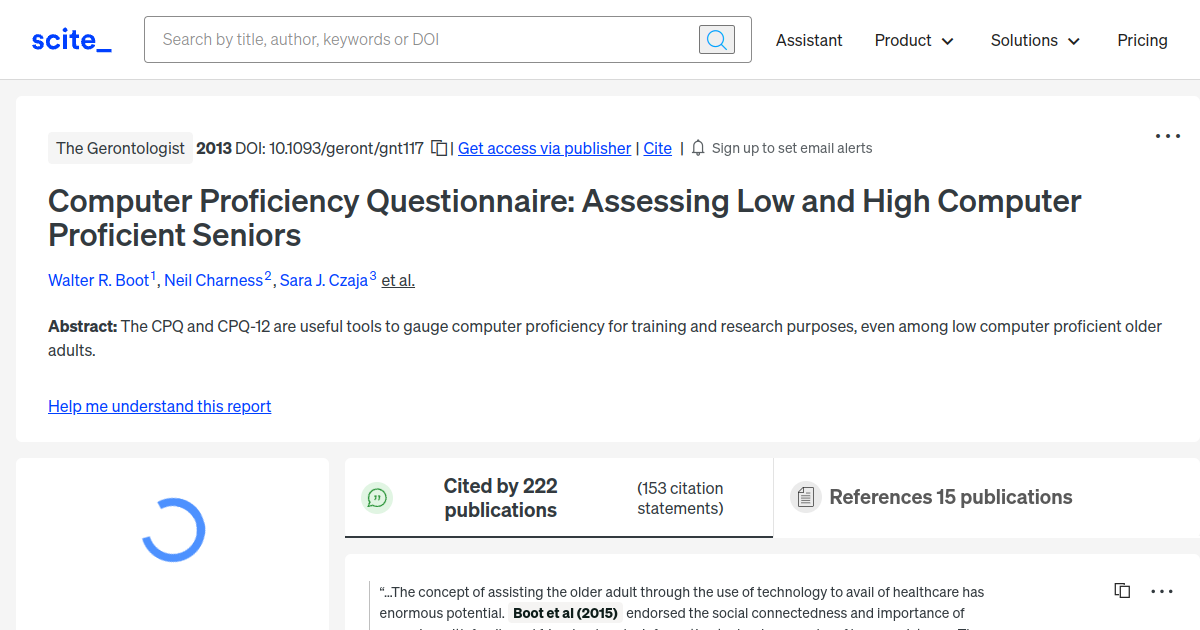The image size is (1200, 630).
Task: Switch to the References 15 publications tab
Action: tap(950, 496)
